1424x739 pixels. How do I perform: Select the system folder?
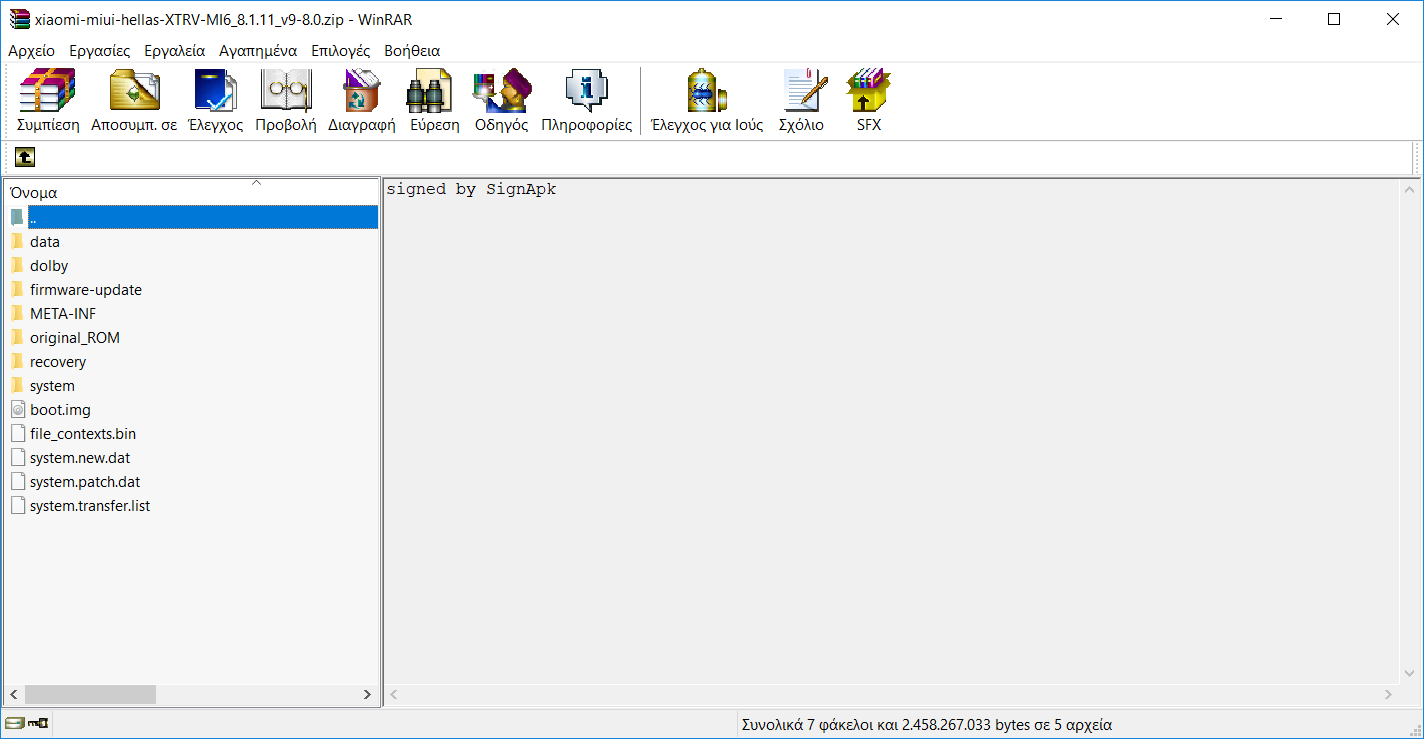(52, 386)
